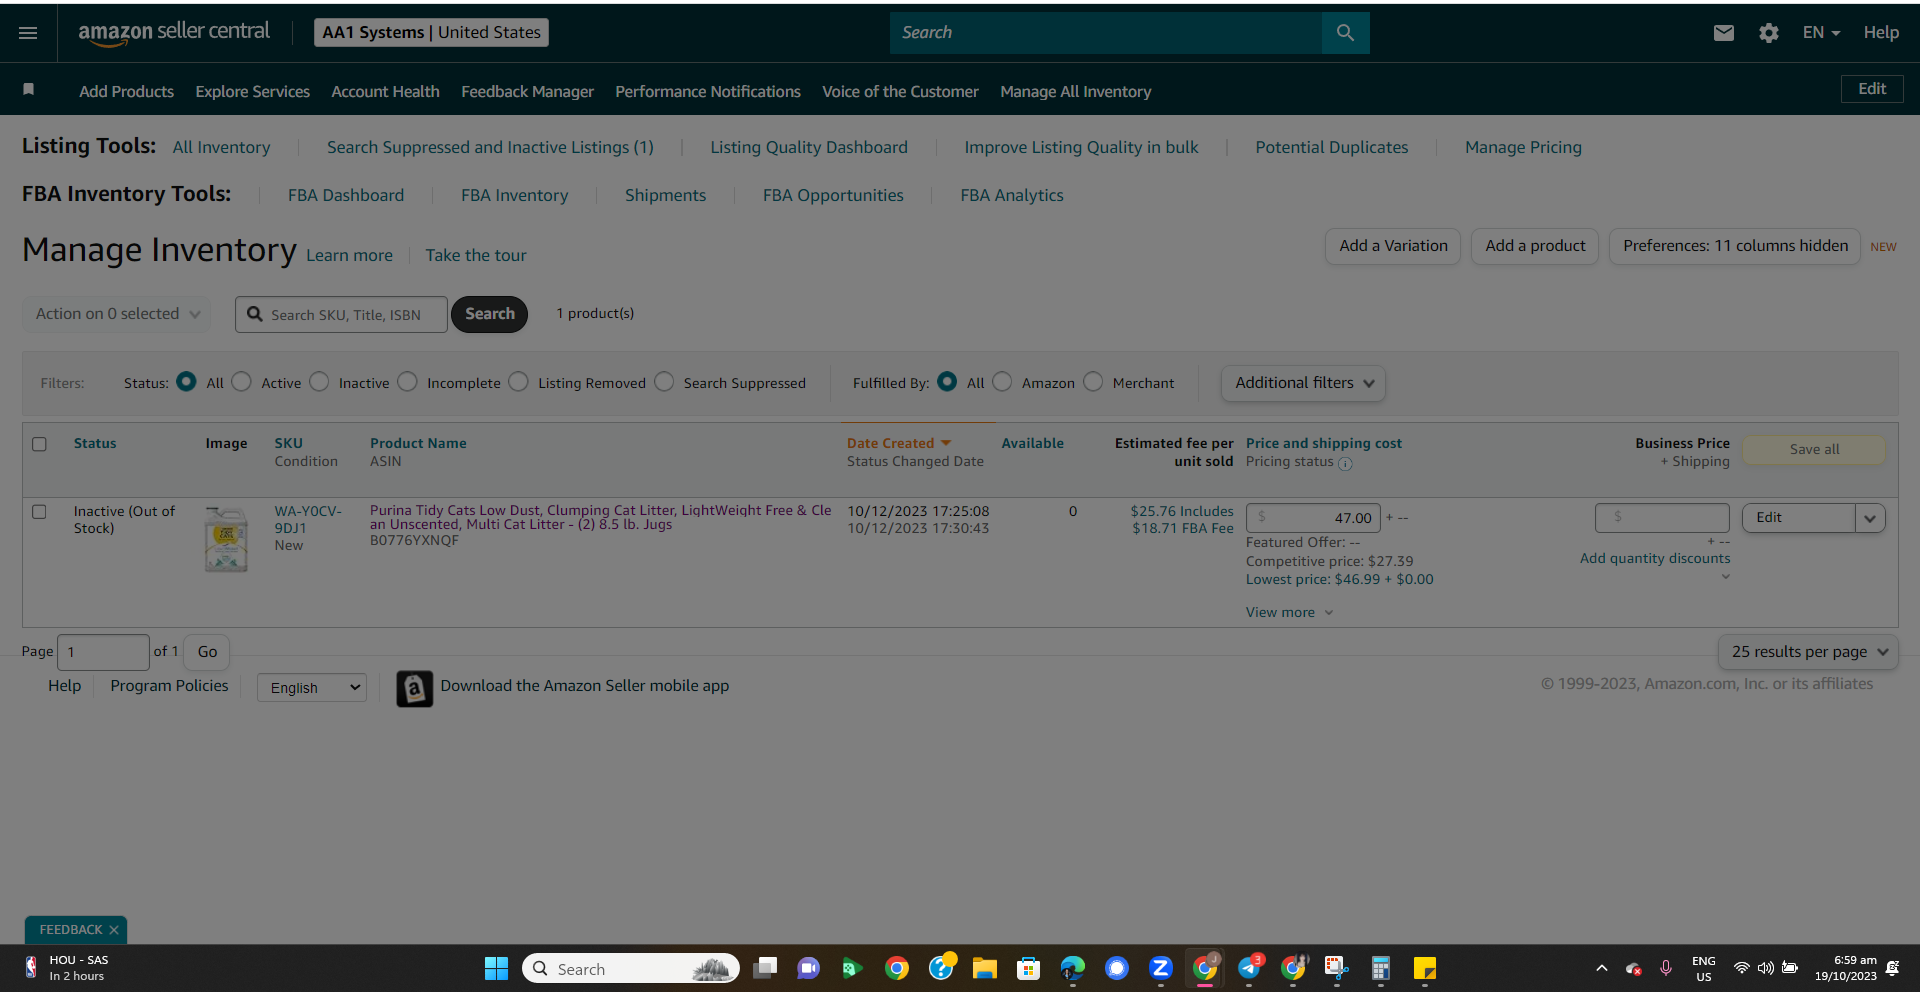Select Fulfilled By Amazon filter
Screen dimensions: 1920x992
(1002, 382)
